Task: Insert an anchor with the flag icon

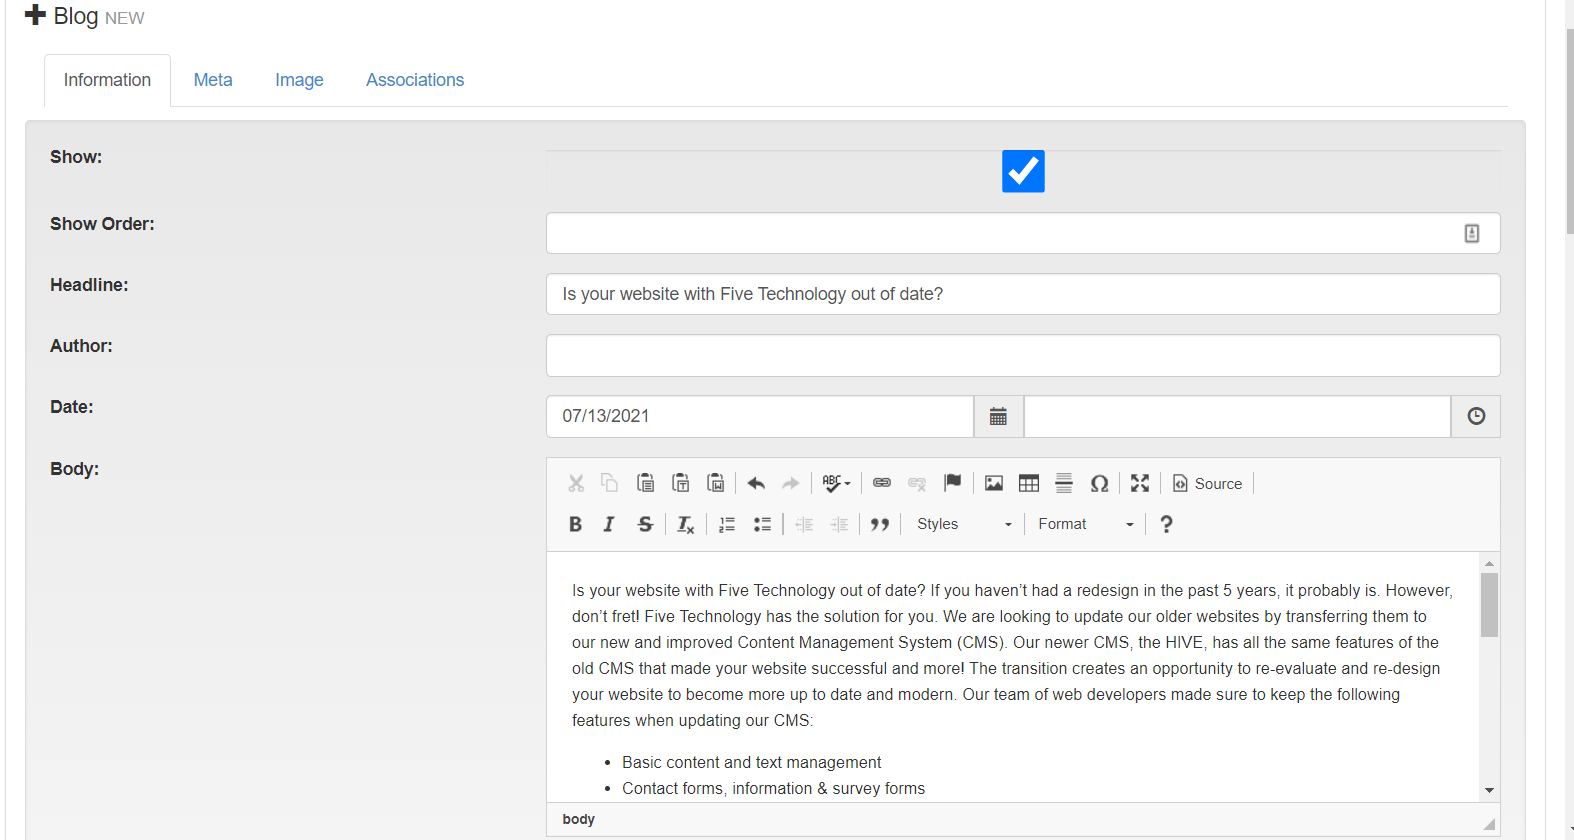Action: (952, 484)
